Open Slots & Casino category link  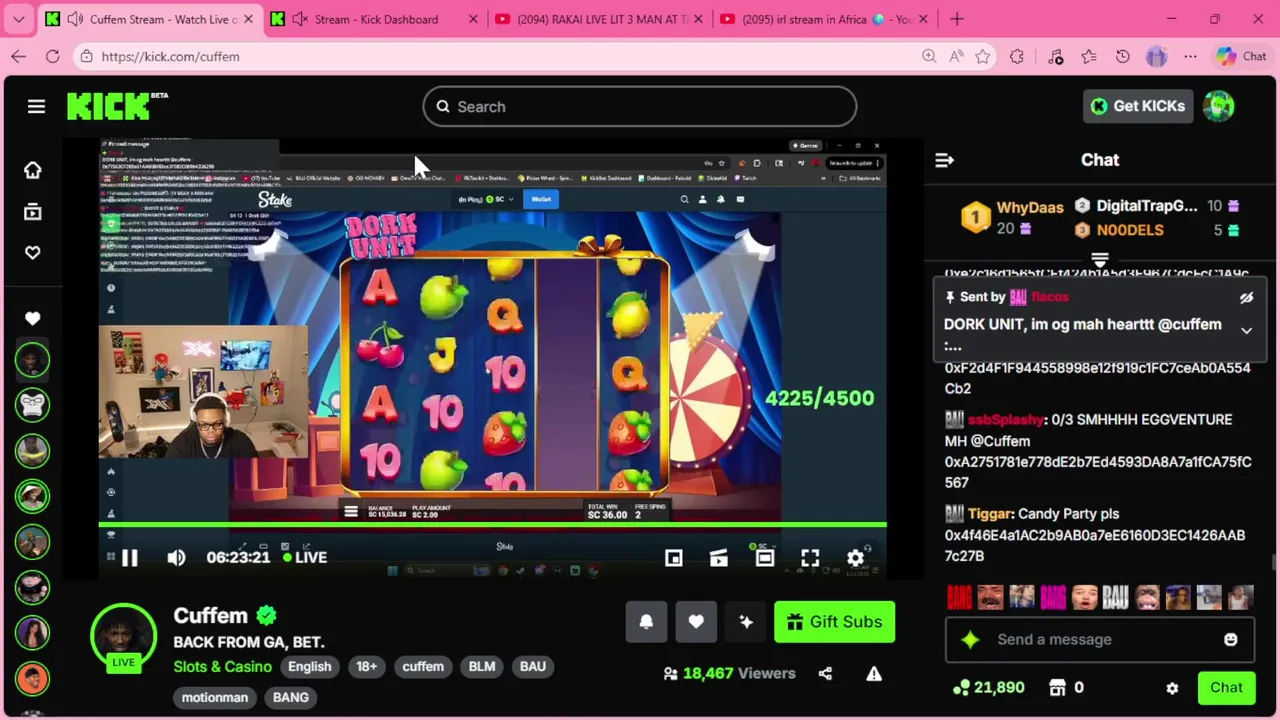point(222,666)
